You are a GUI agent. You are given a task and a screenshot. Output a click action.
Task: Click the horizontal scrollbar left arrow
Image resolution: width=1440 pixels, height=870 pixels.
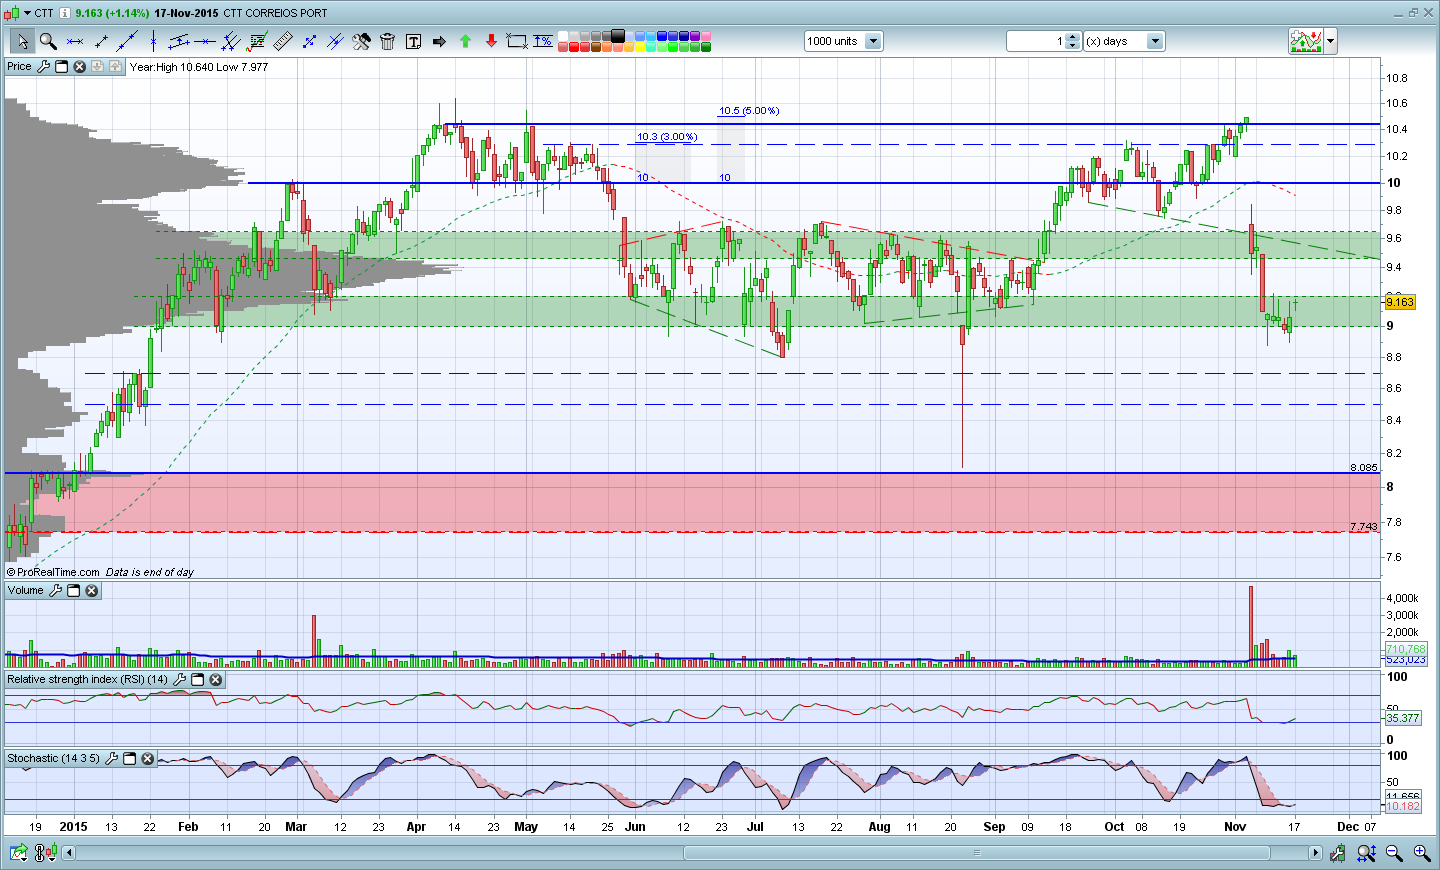tap(69, 853)
